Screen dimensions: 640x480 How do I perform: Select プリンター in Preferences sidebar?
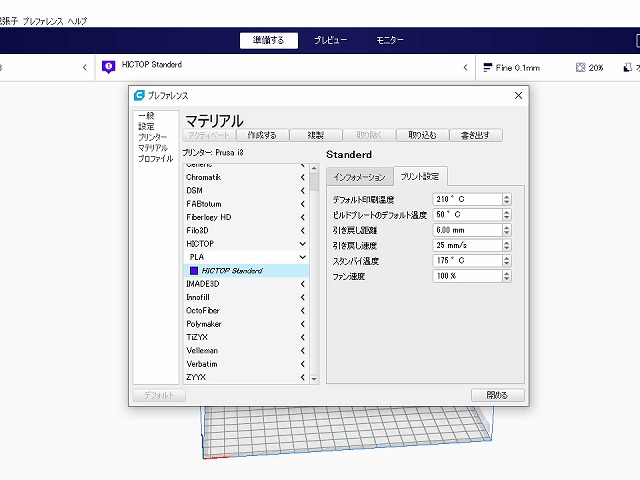(x=153, y=137)
